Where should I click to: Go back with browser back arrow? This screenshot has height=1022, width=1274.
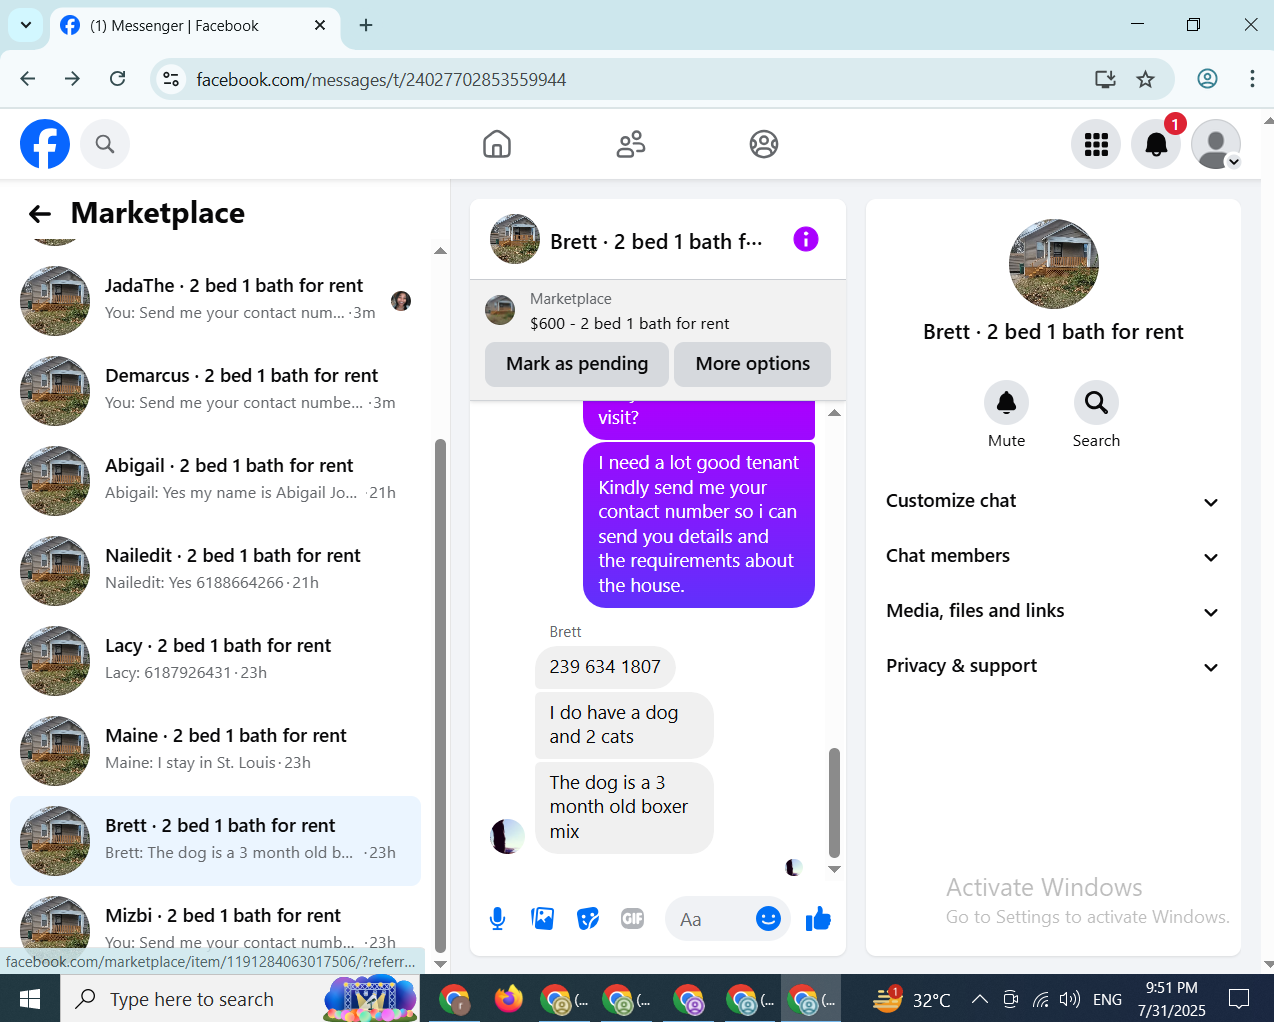[27, 79]
